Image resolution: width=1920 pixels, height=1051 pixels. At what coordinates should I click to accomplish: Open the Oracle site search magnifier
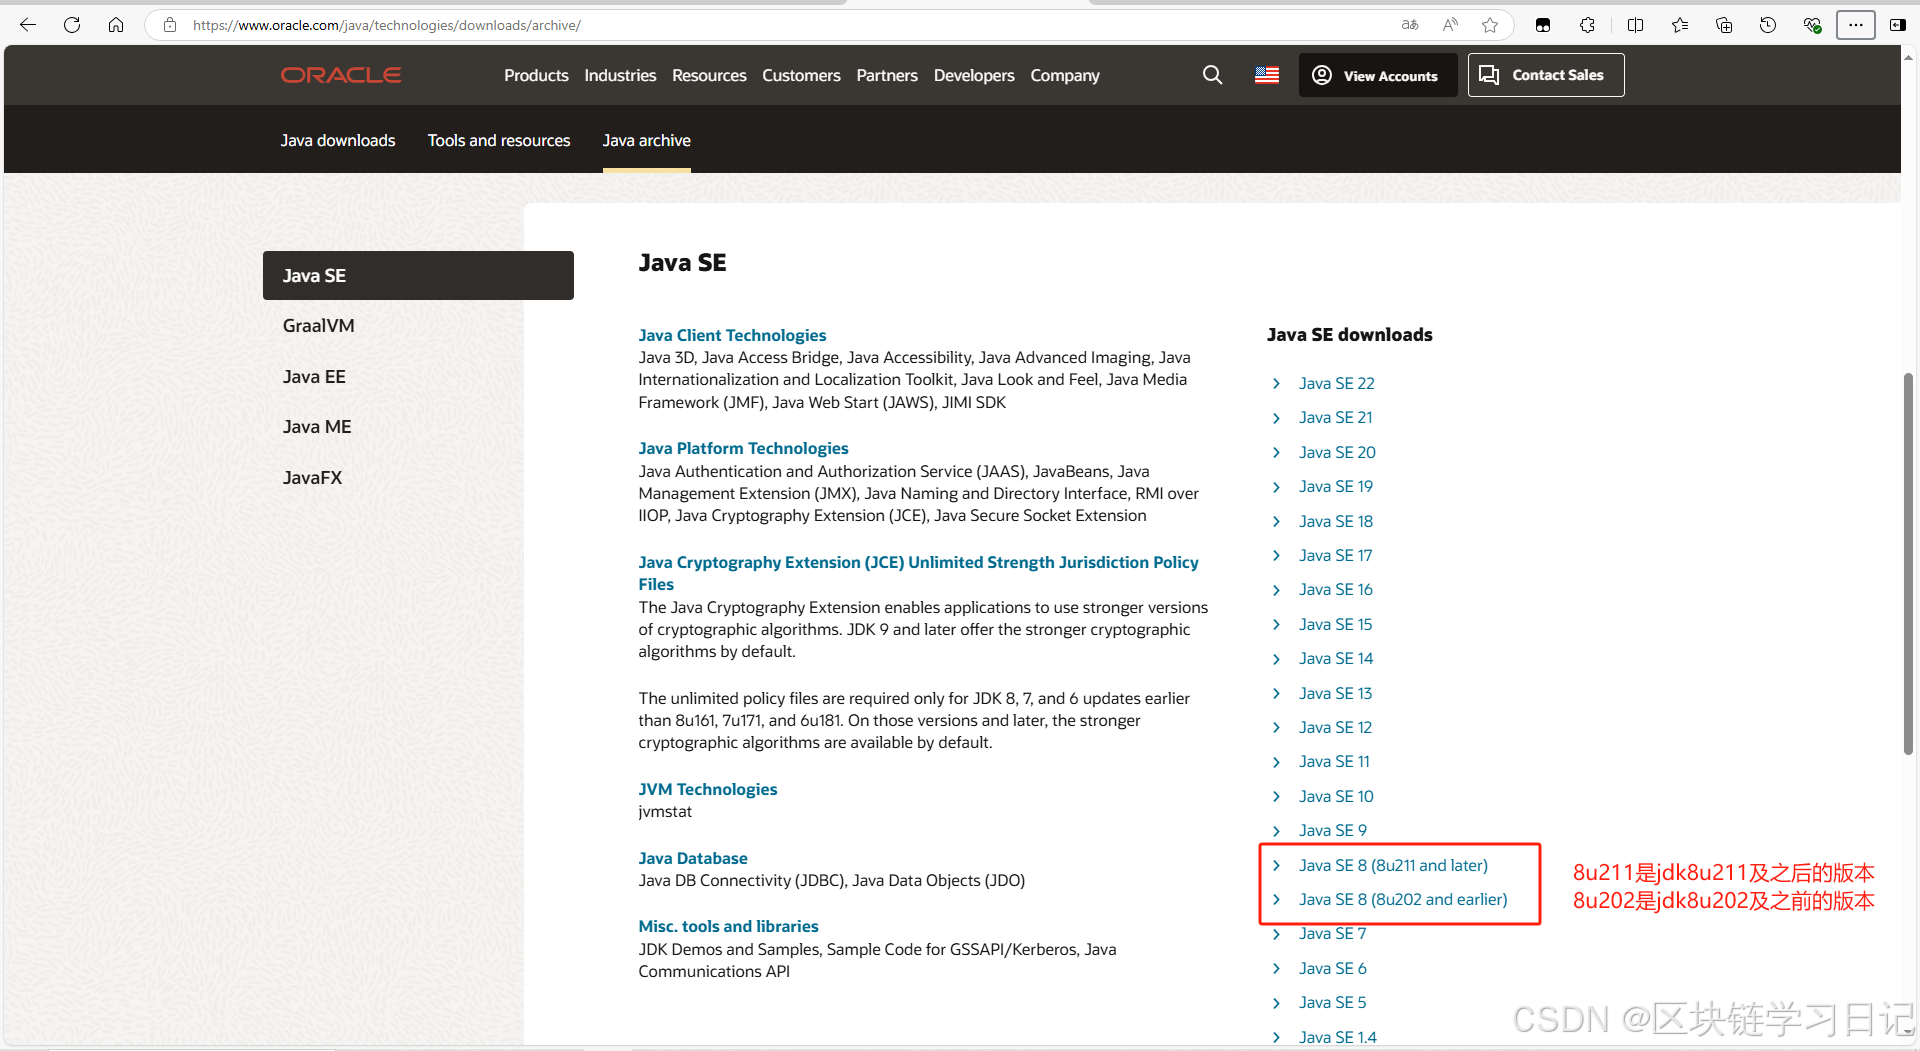point(1212,75)
